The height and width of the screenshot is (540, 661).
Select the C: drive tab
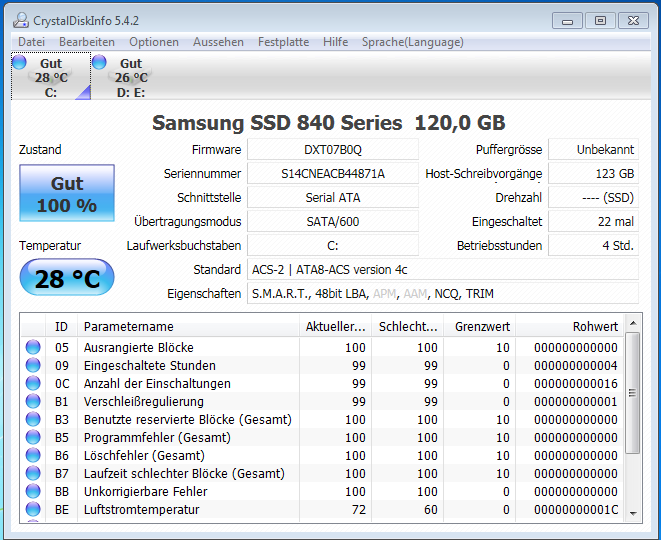(51, 76)
